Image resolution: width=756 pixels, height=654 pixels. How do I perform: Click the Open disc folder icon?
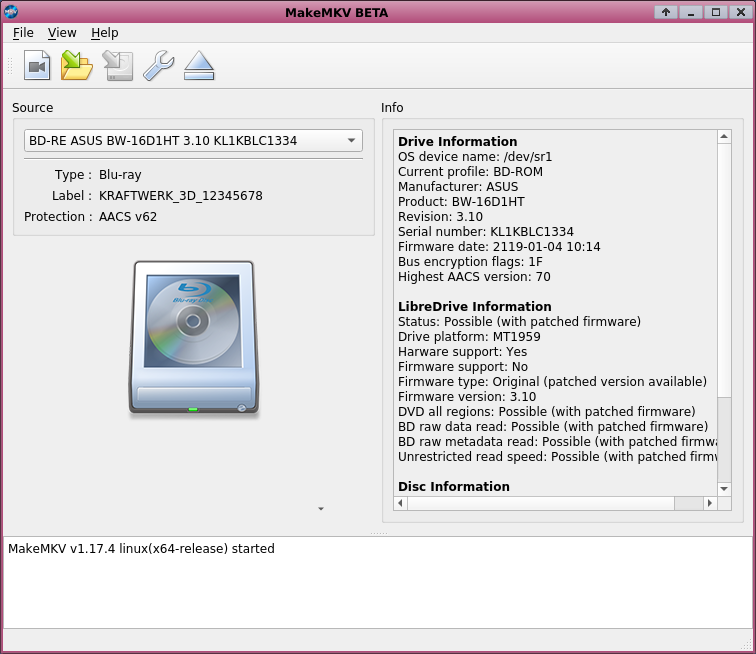click(x=77, y=66)
